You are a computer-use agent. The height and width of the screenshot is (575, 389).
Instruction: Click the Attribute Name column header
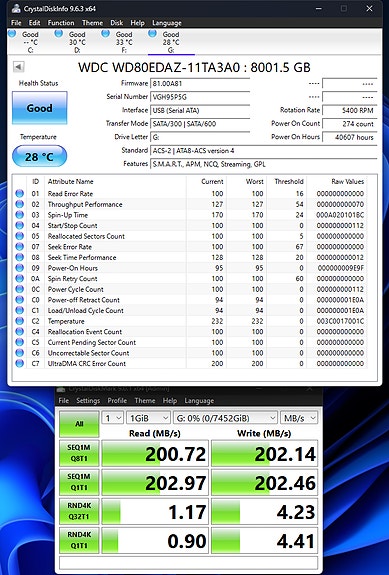click(x=70, y=182)
